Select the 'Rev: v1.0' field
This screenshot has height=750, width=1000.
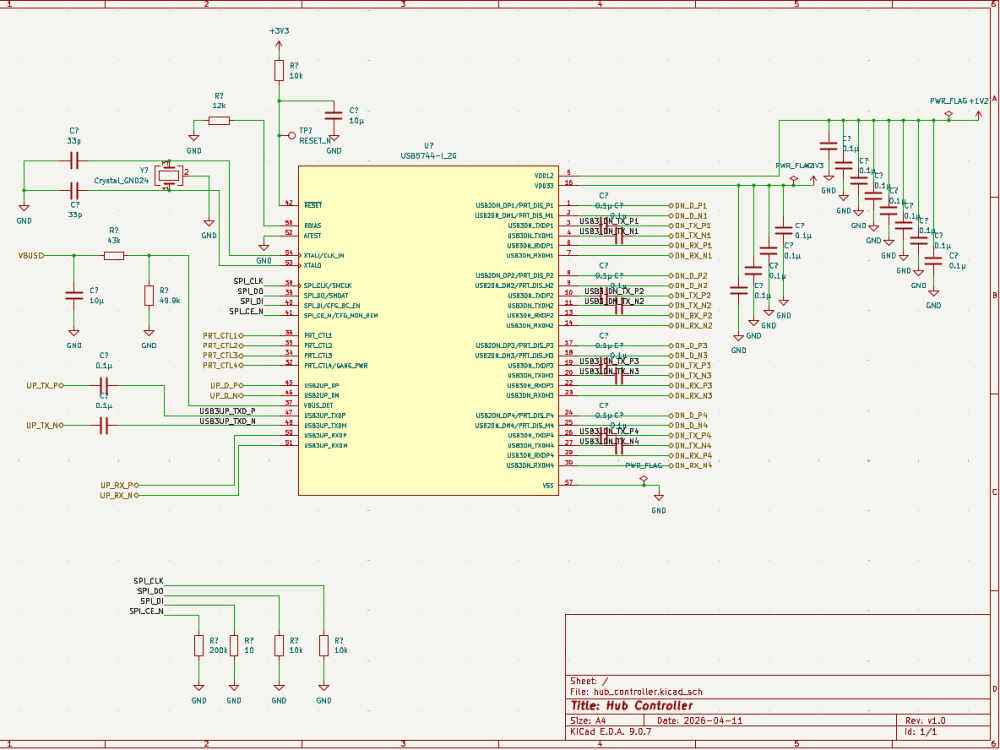[x=925, y=721]
